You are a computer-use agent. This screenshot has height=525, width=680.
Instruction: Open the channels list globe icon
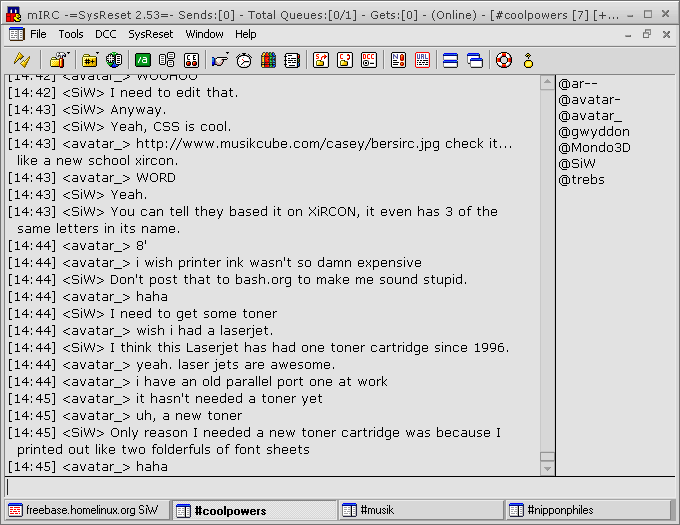[x=114, y=60]
